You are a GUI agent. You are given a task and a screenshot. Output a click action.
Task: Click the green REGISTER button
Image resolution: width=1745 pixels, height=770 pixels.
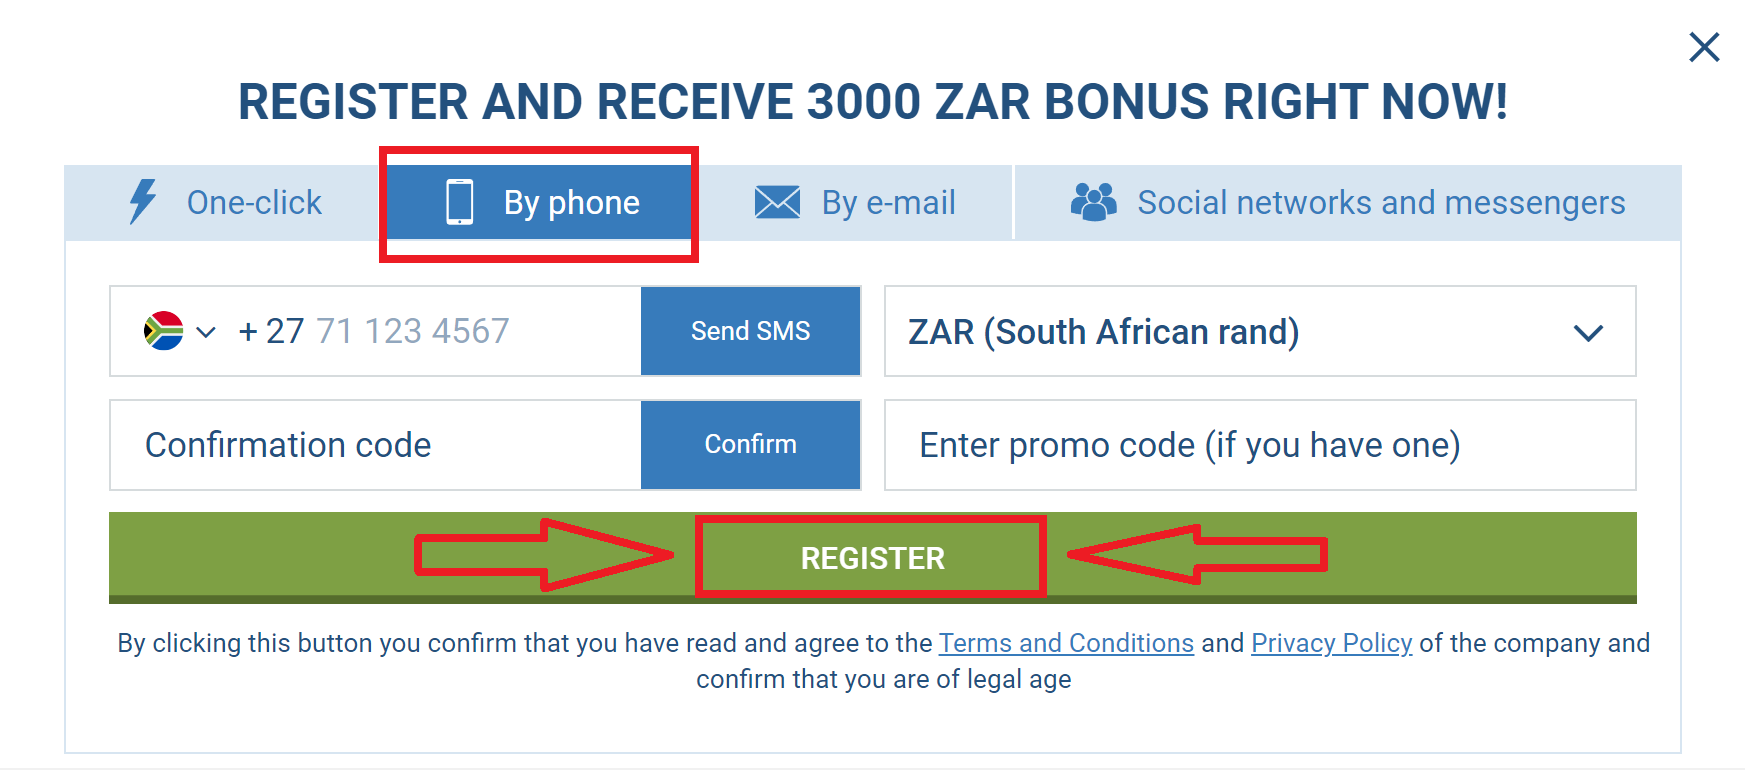(x=871, y=557)
